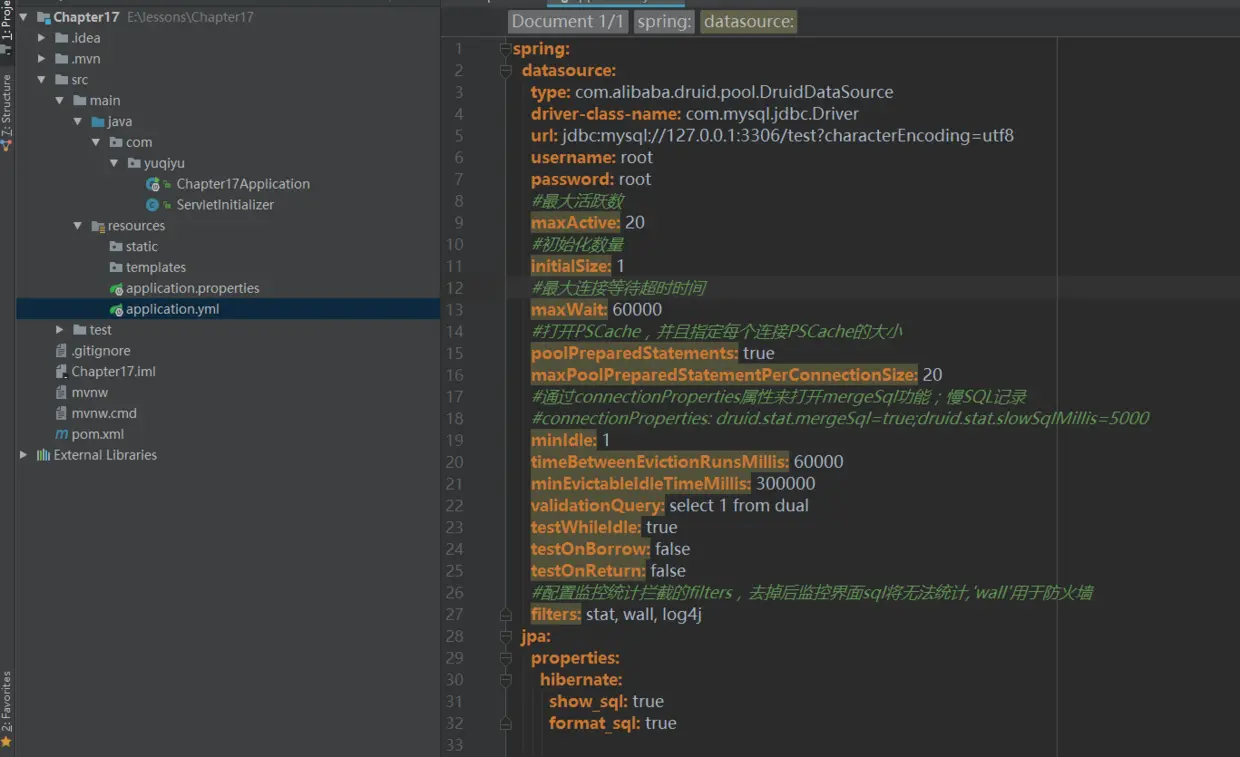Click the spring: breadcrumb
Screen dimensions: 1240x757
click(x=664, y=21)
